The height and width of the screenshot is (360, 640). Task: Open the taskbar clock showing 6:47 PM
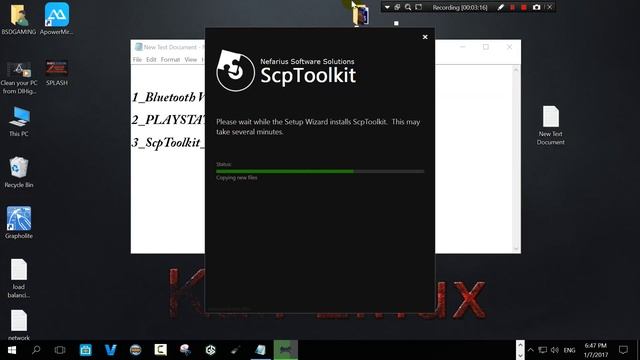(x=596, y=350)
